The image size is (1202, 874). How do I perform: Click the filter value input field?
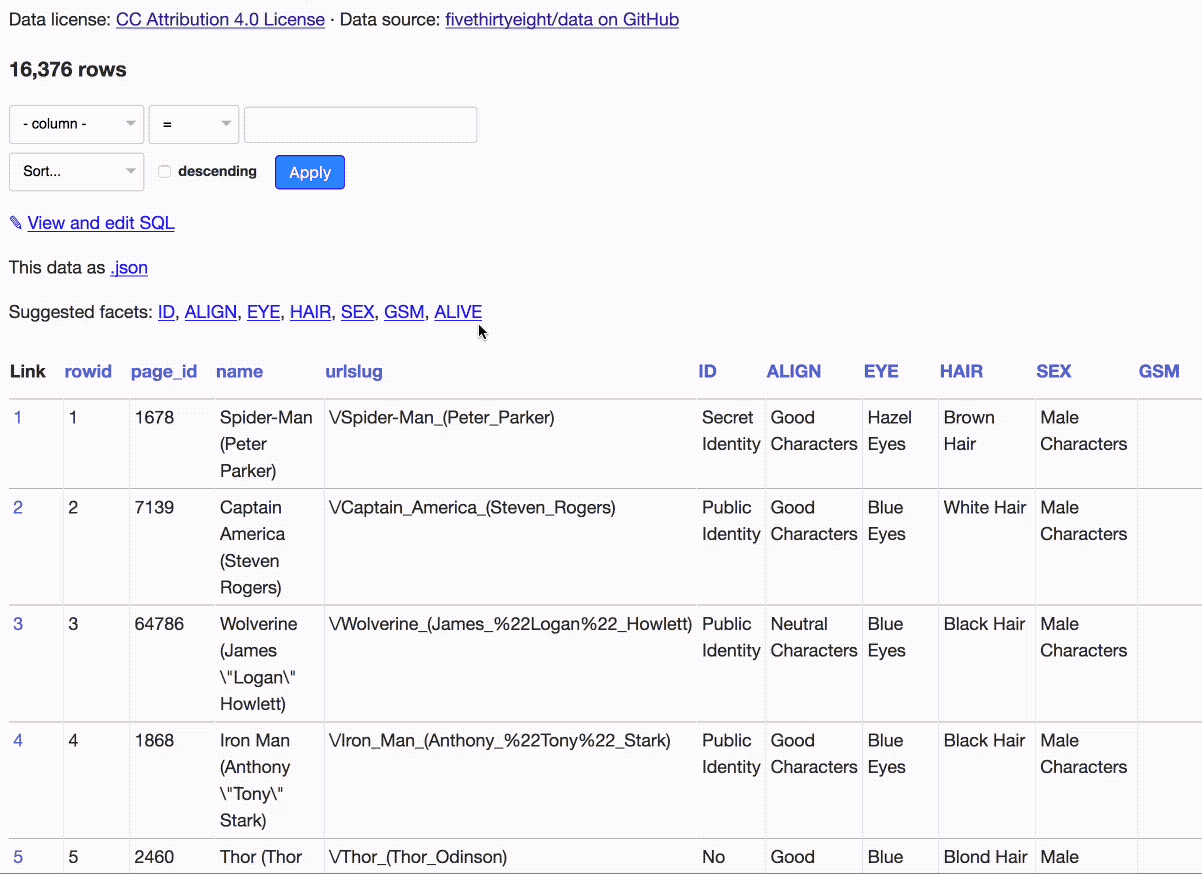coord(360,124)
